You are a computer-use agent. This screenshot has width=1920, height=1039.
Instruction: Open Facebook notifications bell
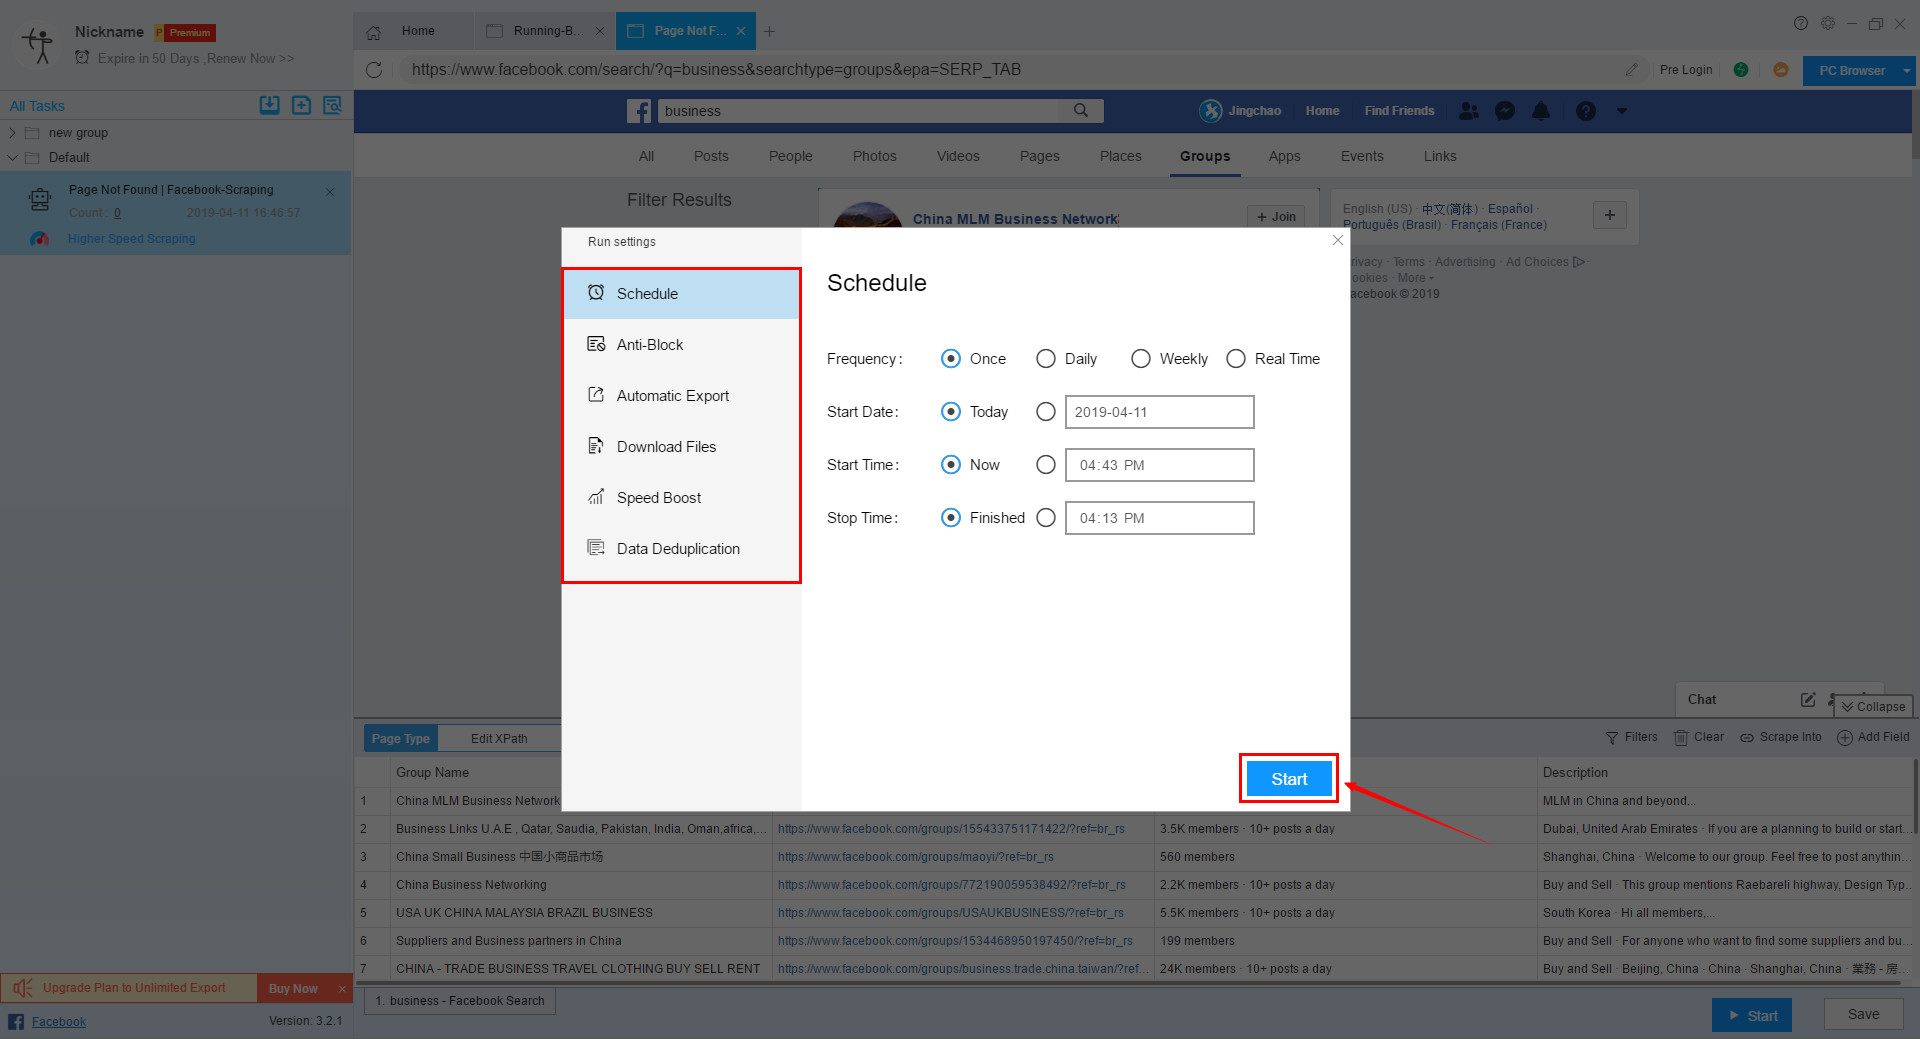click(x=1541, y=111)
